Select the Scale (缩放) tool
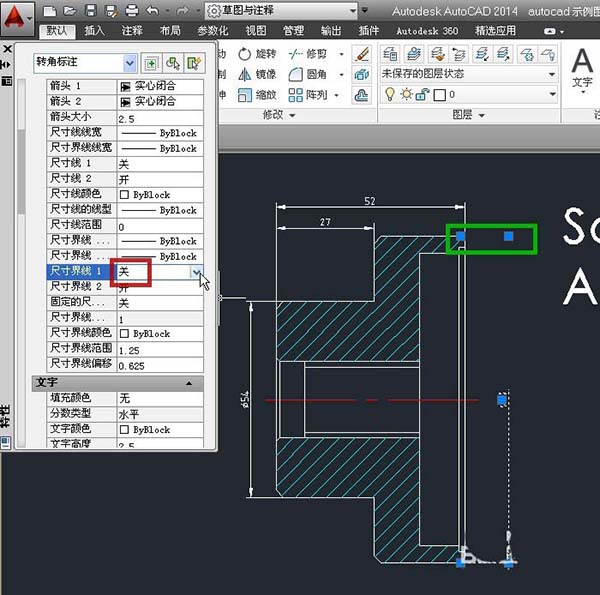This screenshot has width=600, height=595. click(257, 95)
